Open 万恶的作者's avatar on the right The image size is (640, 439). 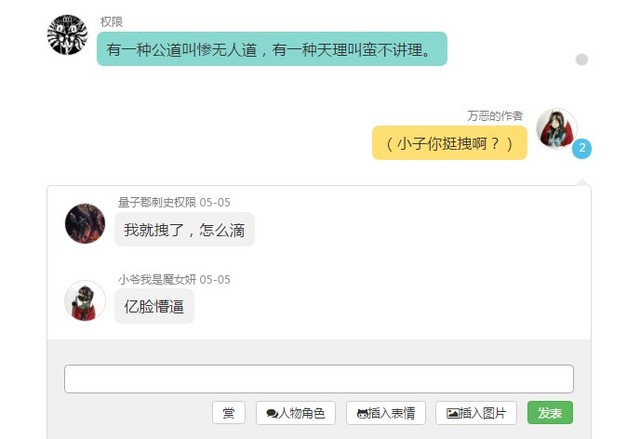click(x=556, y=128)
